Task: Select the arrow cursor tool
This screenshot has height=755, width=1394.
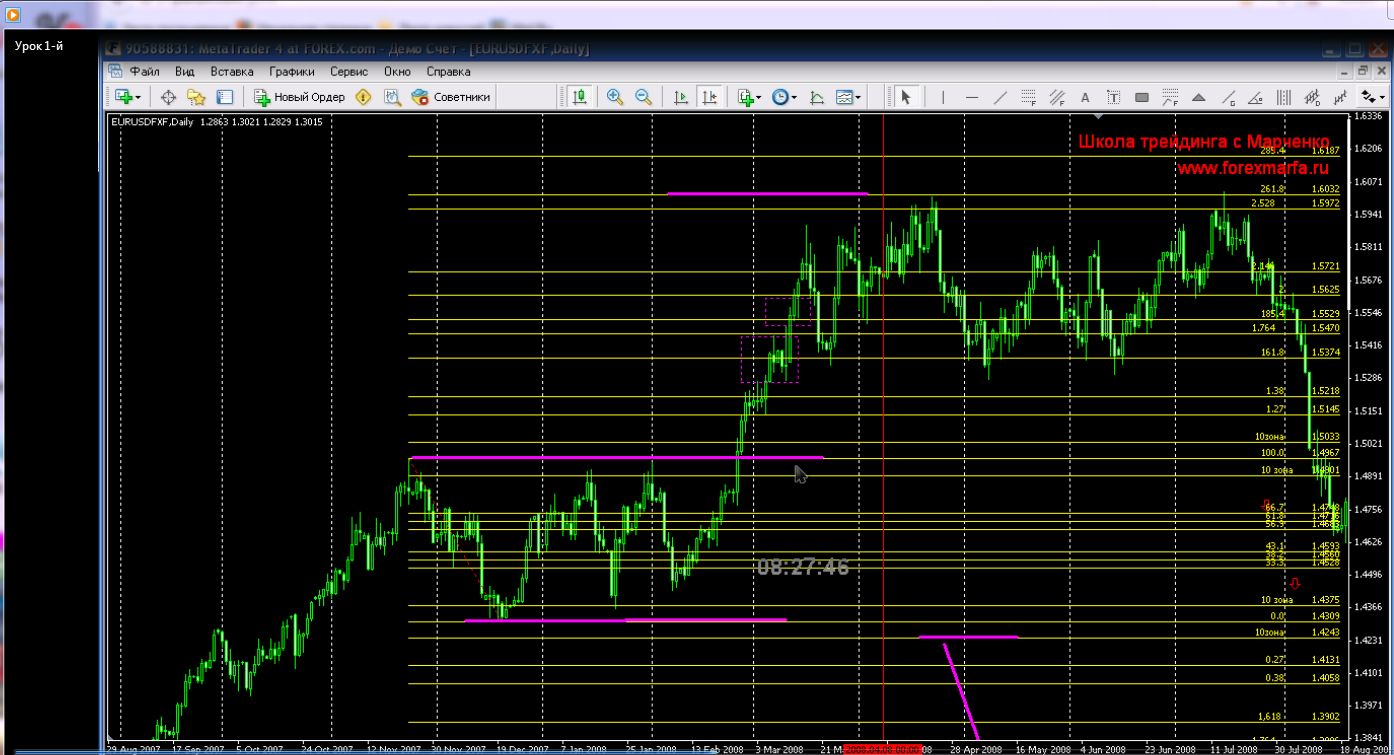Action: coord(906,97)
